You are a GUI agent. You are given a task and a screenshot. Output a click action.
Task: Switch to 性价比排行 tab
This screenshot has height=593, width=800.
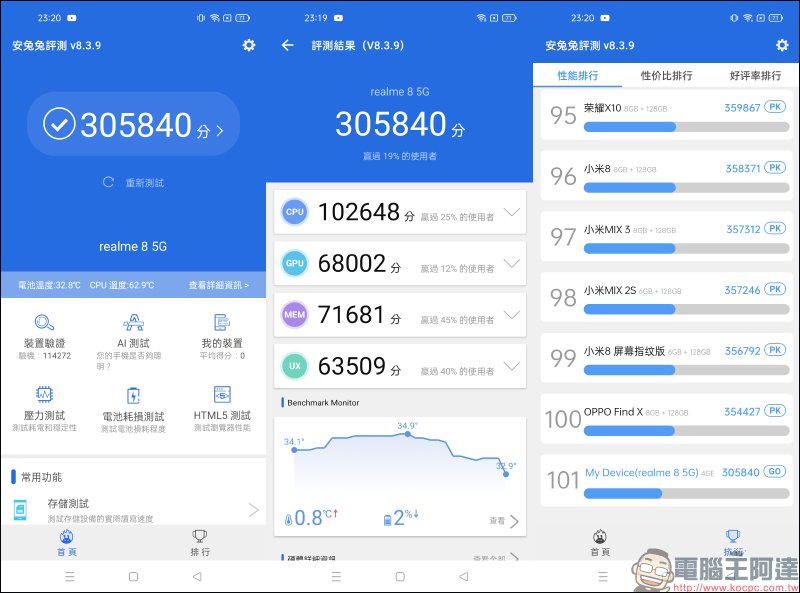tap(666, 76)
